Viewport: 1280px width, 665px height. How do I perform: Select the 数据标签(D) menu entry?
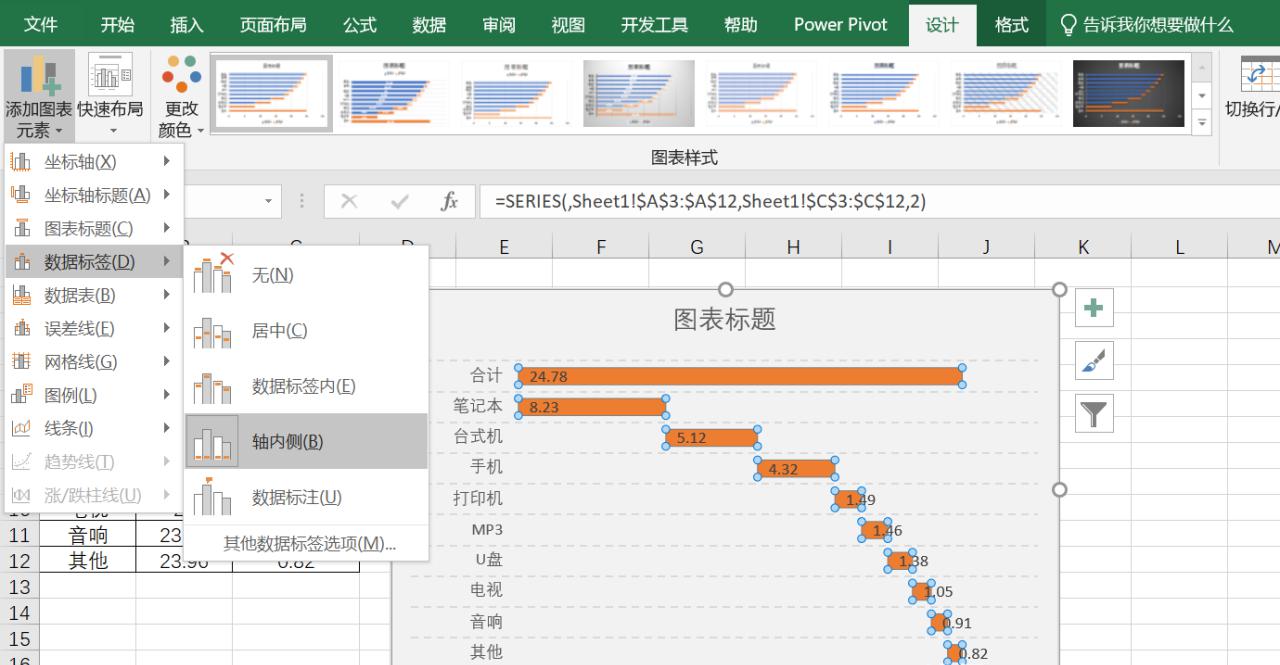tap(94, 262)
